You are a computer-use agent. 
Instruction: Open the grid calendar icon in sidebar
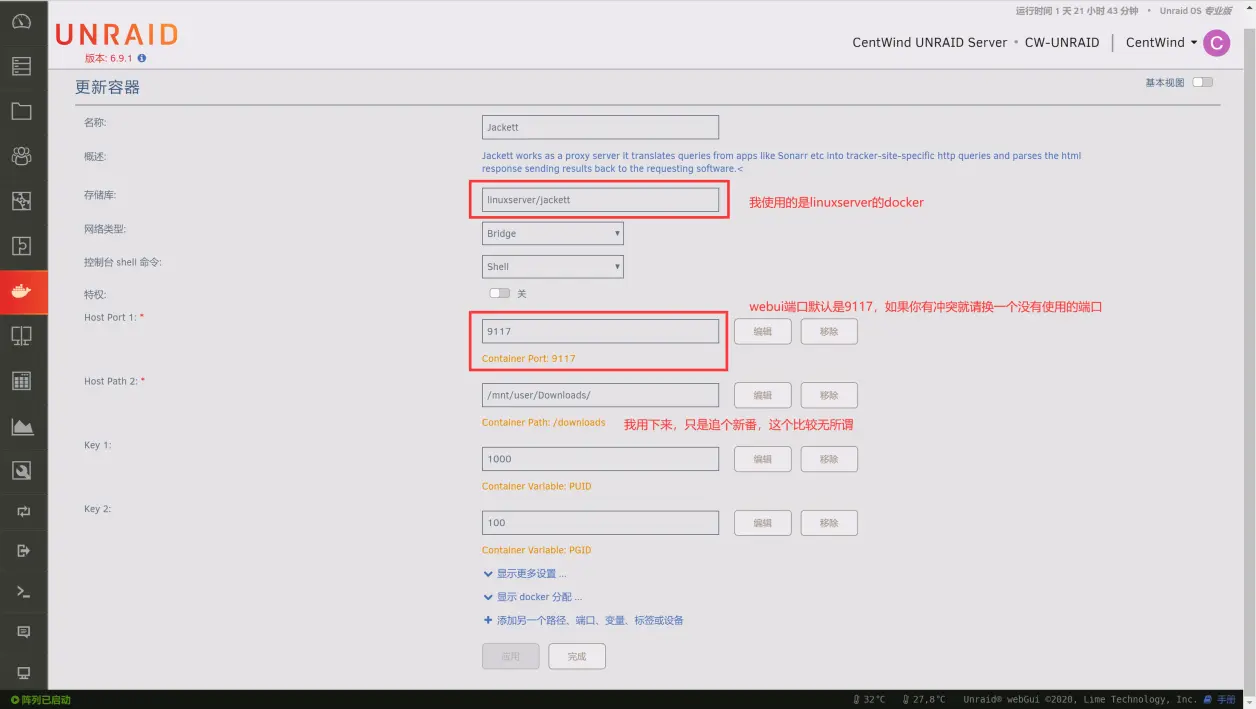pos(22,381)
